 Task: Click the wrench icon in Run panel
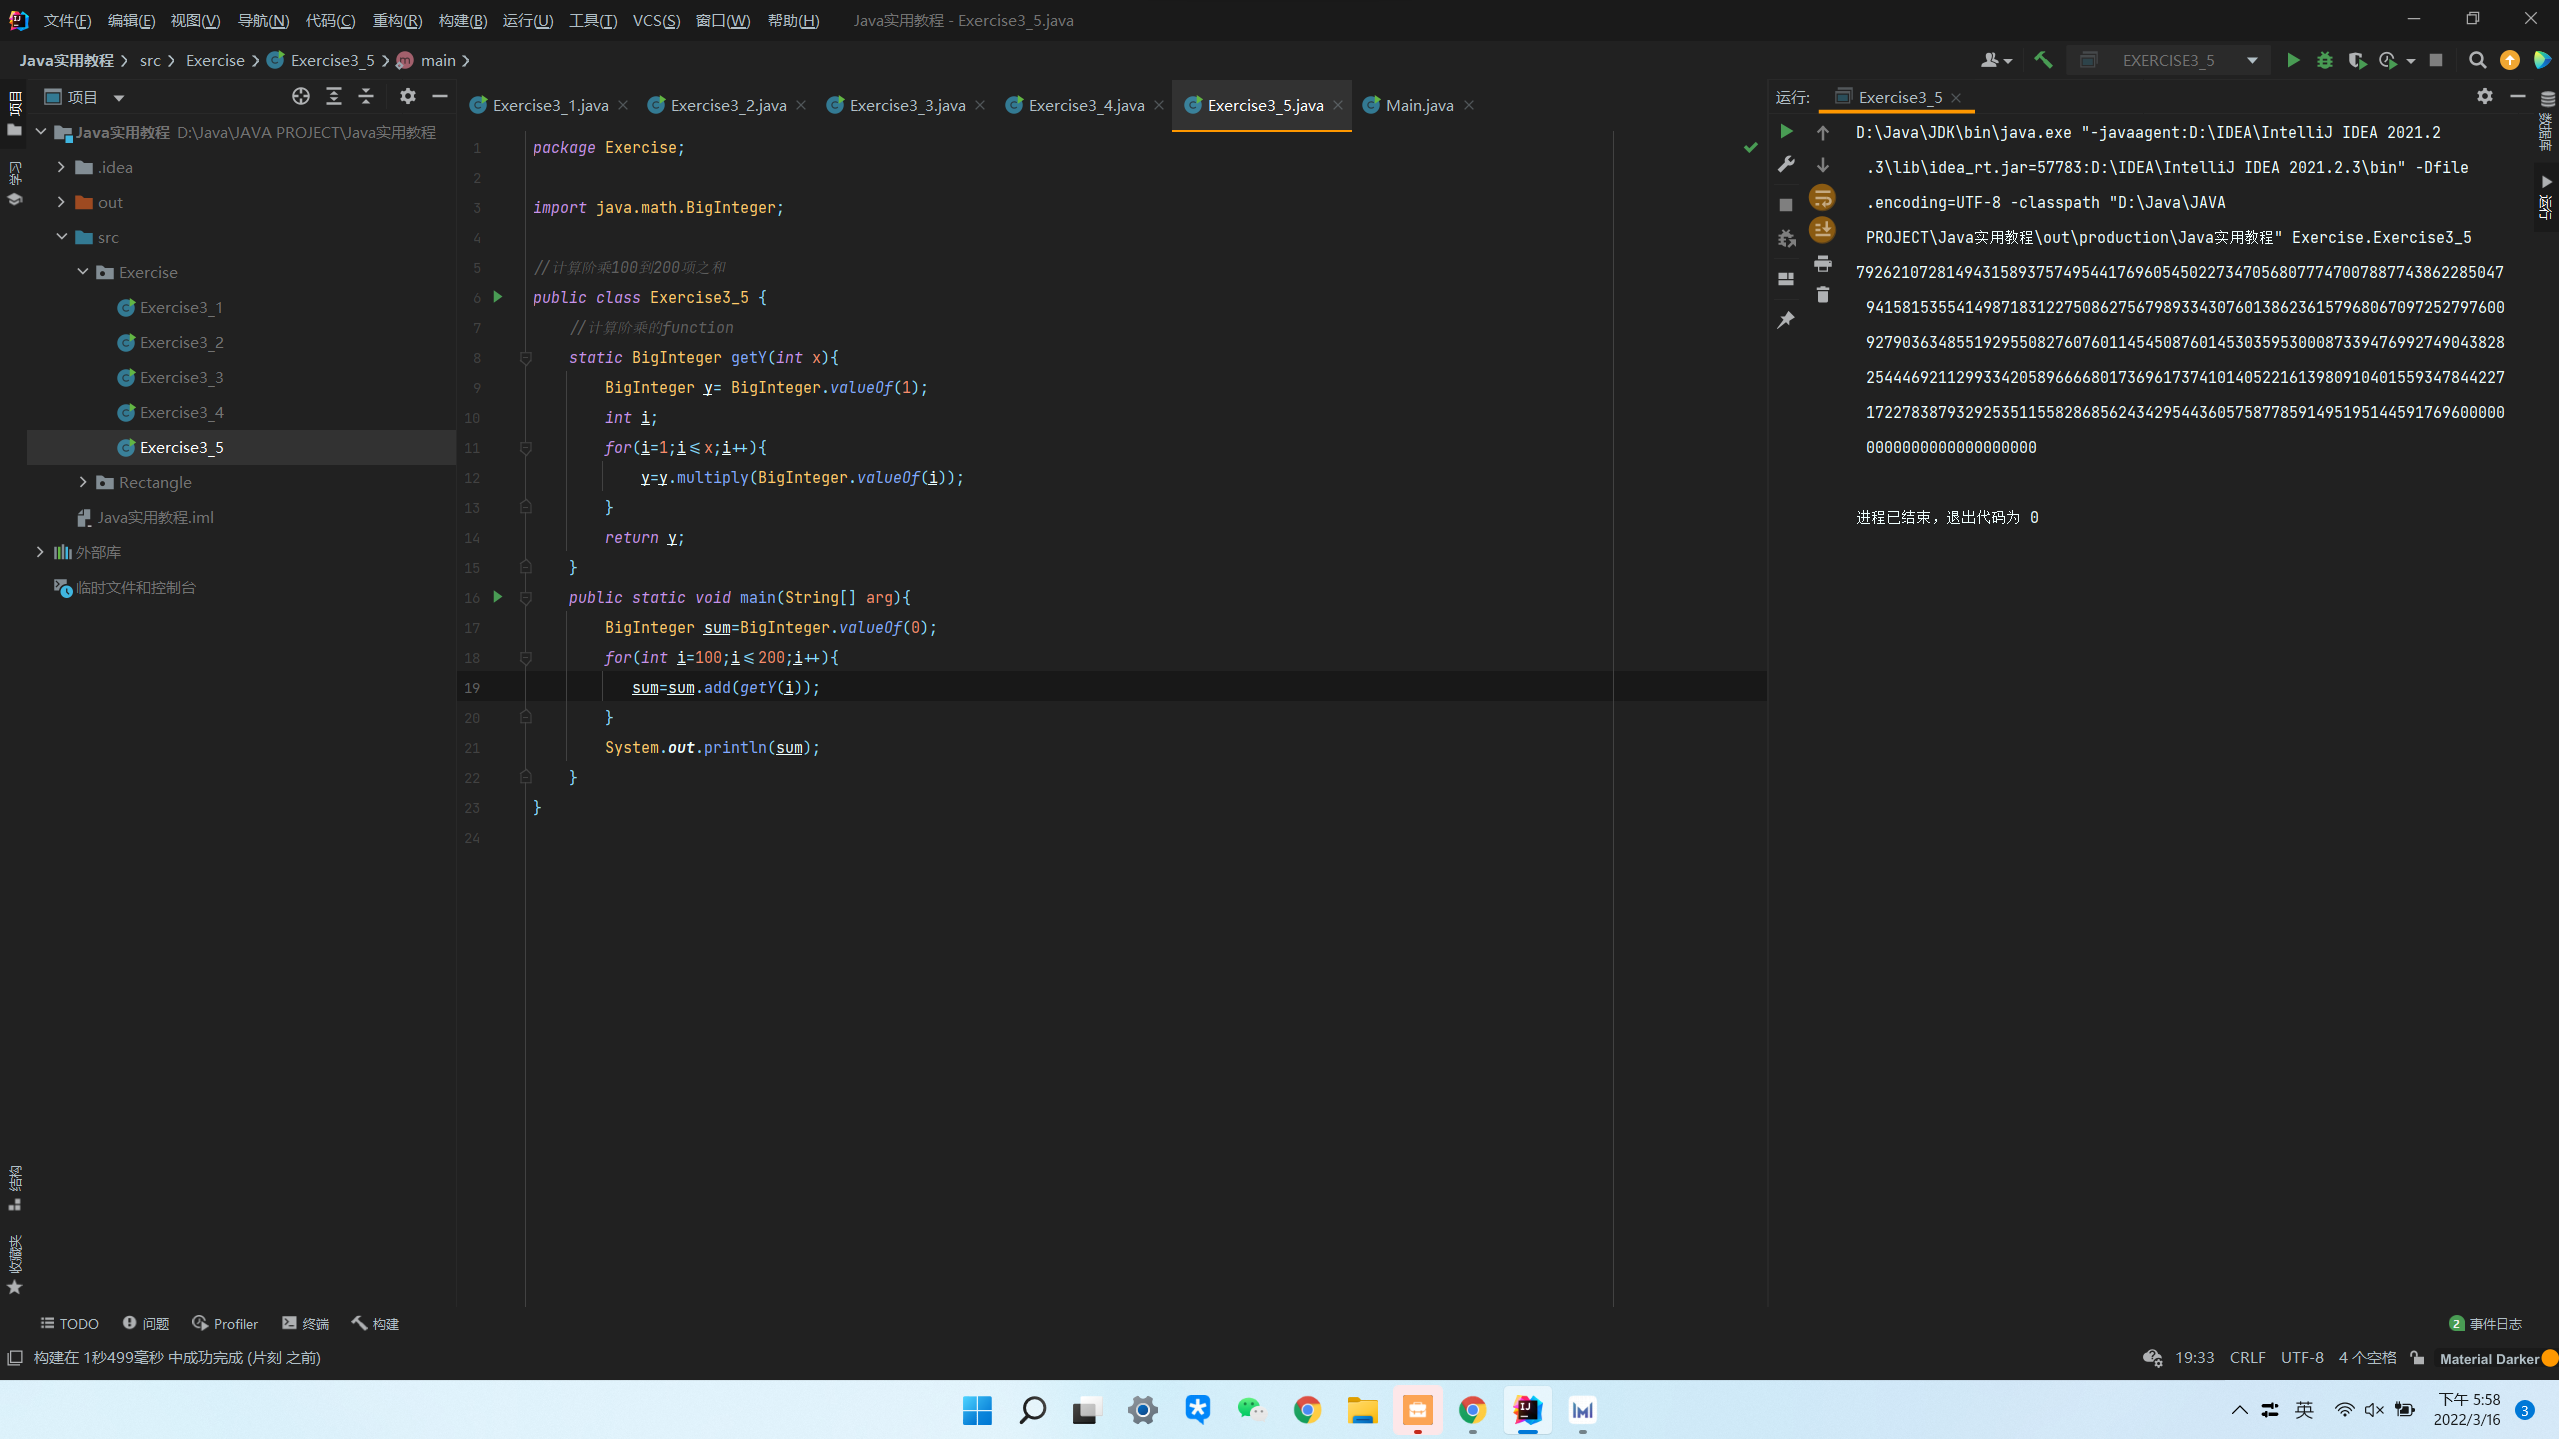[1786, 164]
